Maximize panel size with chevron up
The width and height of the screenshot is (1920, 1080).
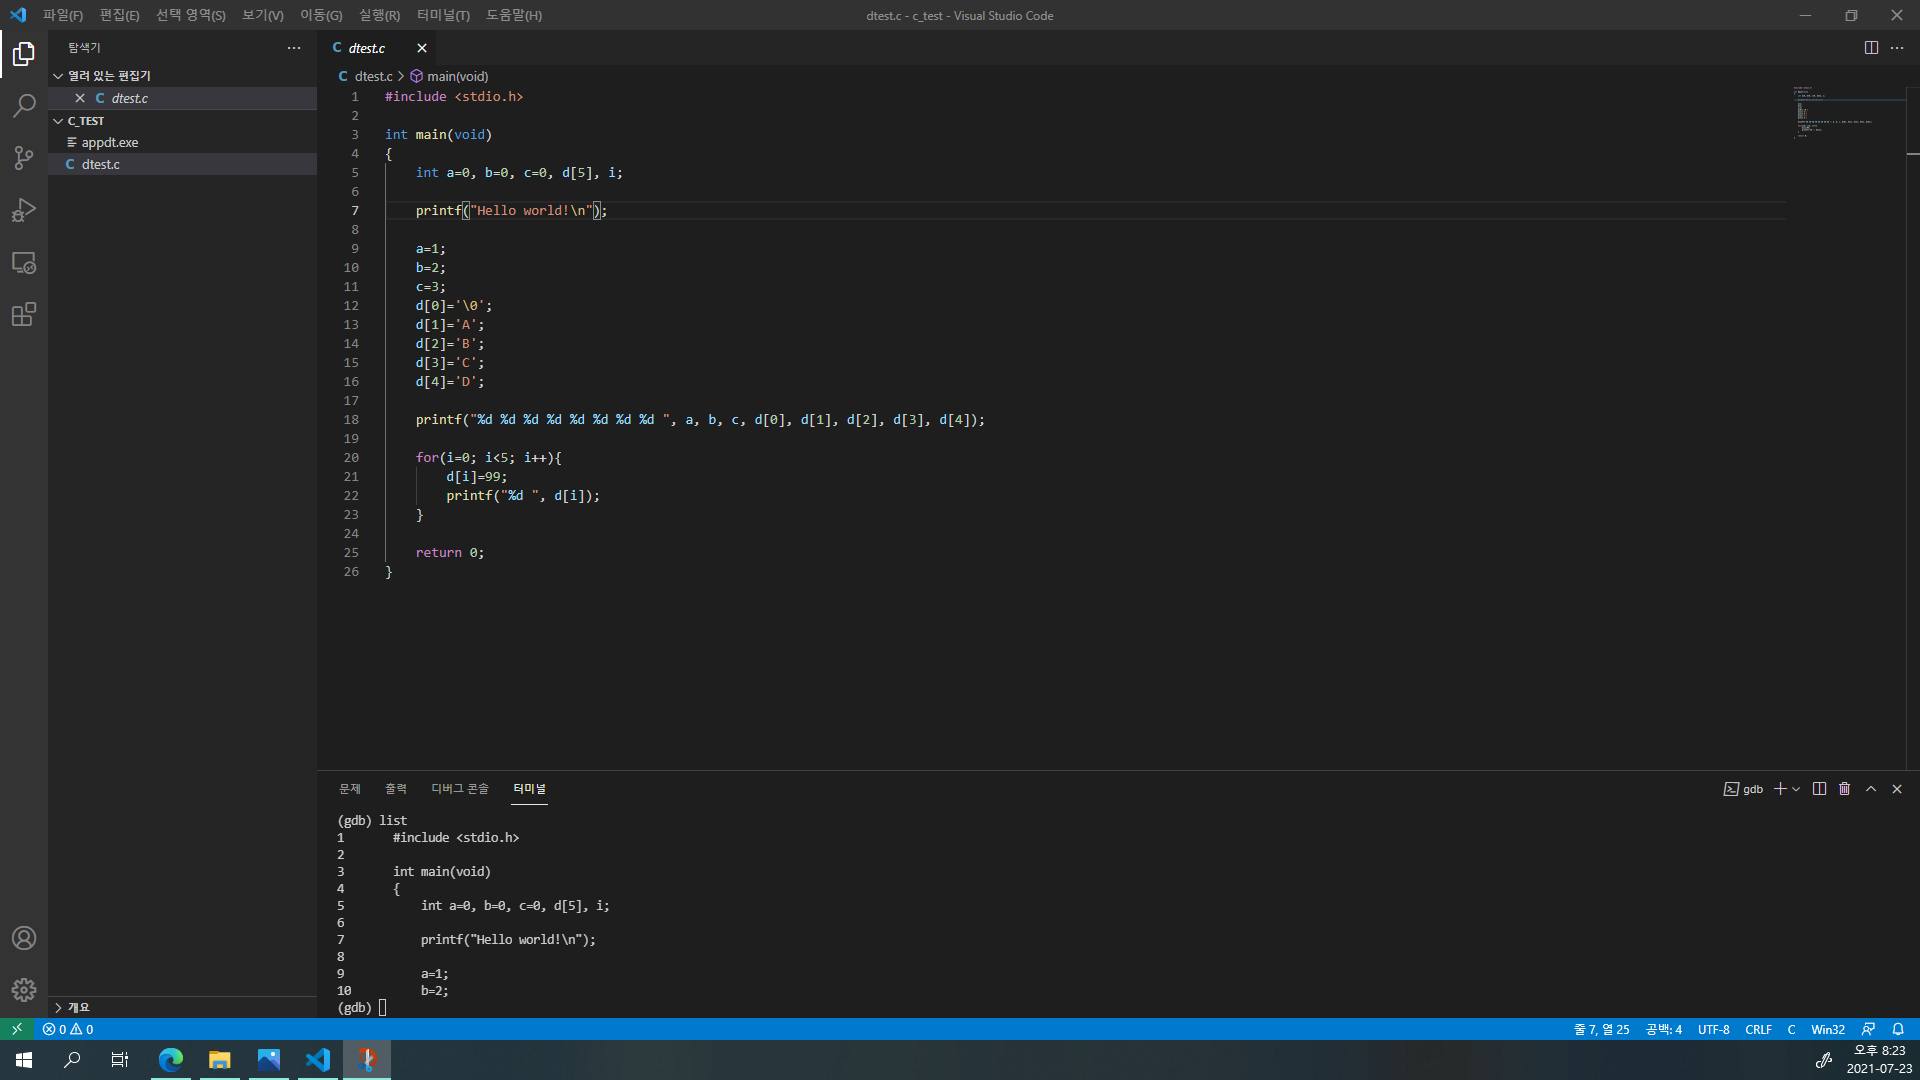coord(1871,789)
